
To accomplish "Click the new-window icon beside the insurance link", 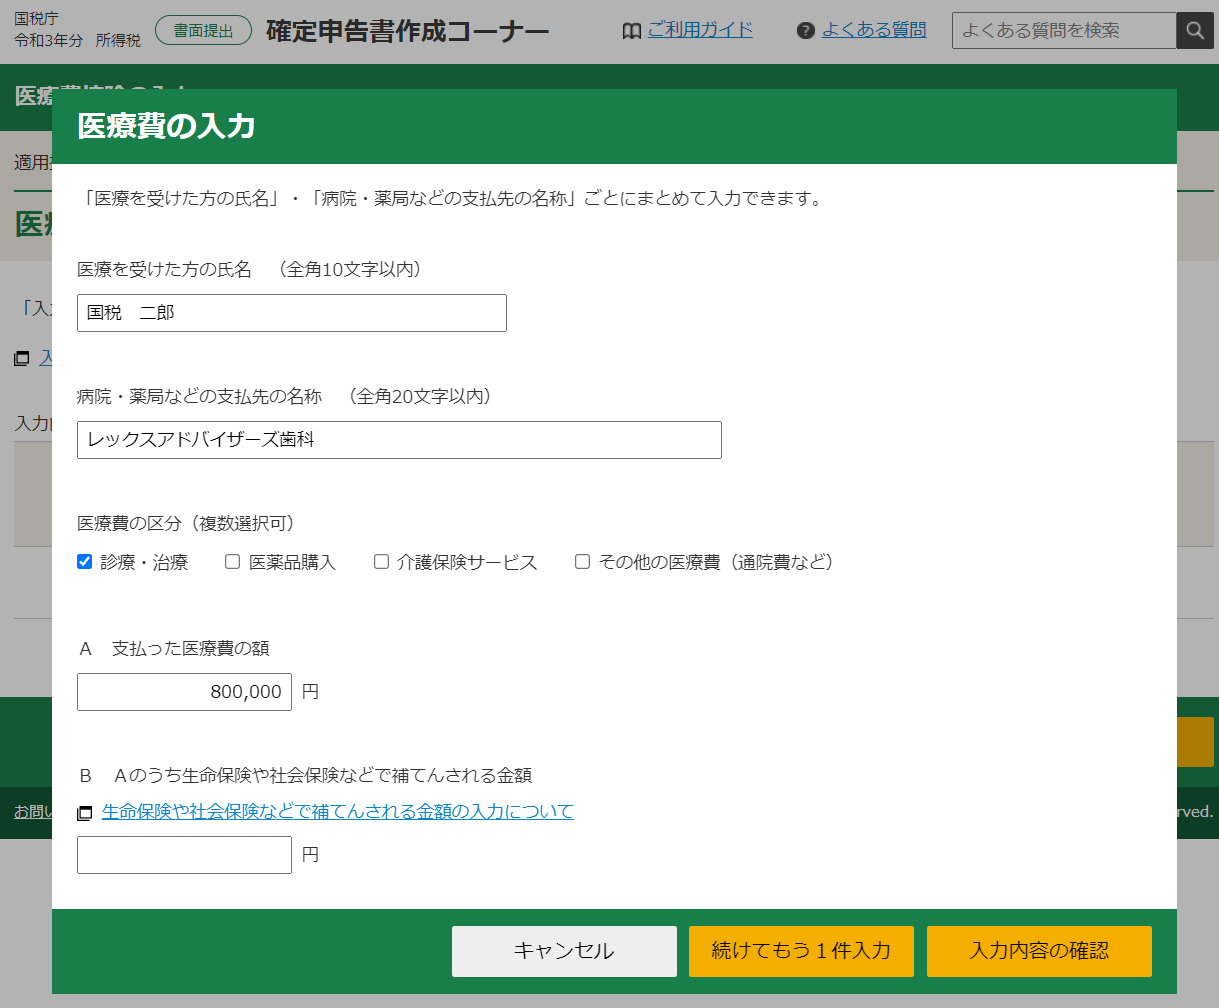I will tap(85, 813).
